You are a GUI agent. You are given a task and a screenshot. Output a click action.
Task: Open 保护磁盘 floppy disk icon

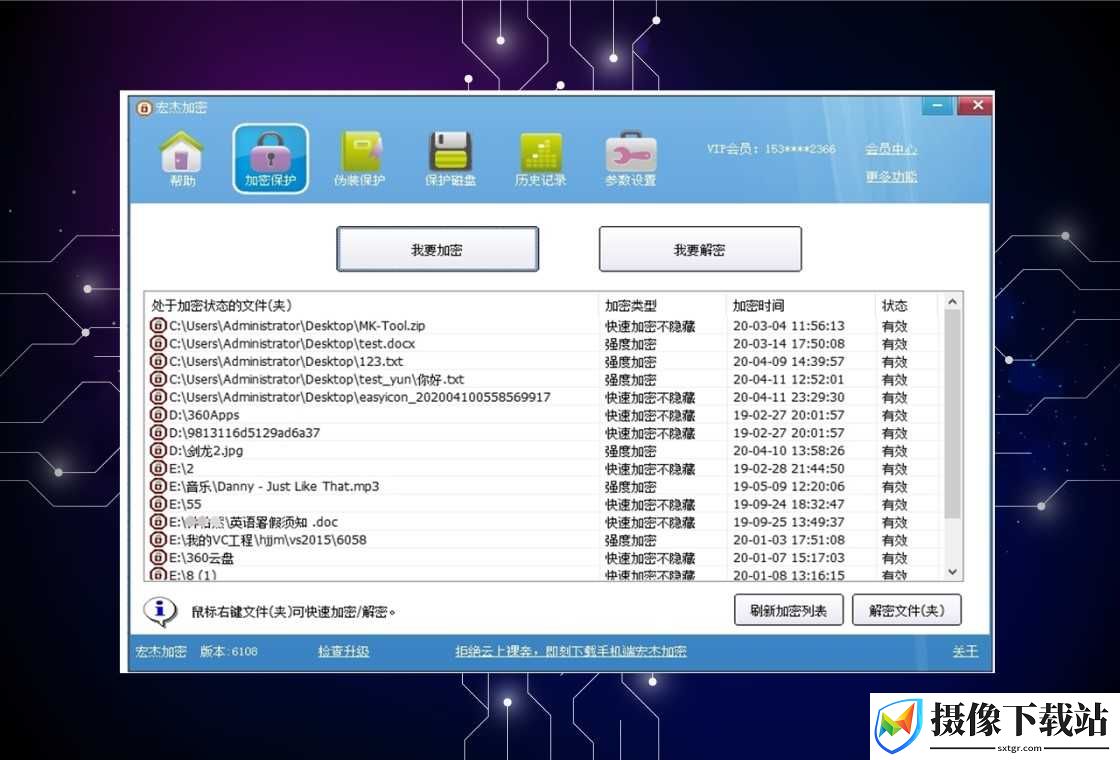coord(451,159)
